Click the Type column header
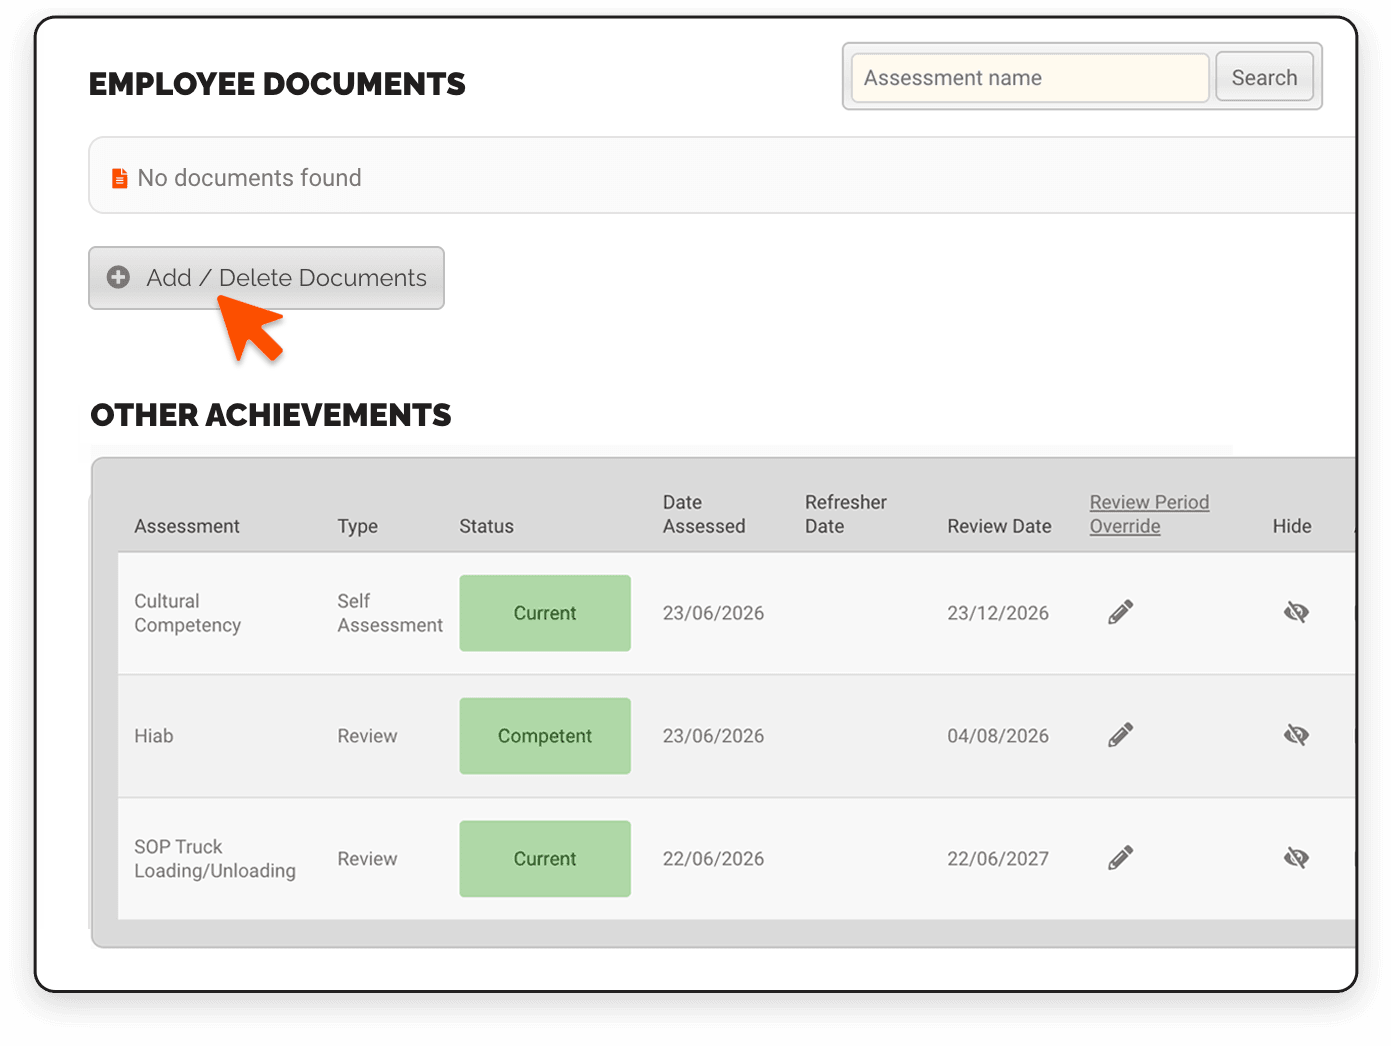Viewport: 1391px width, 1046px height. 358,526
